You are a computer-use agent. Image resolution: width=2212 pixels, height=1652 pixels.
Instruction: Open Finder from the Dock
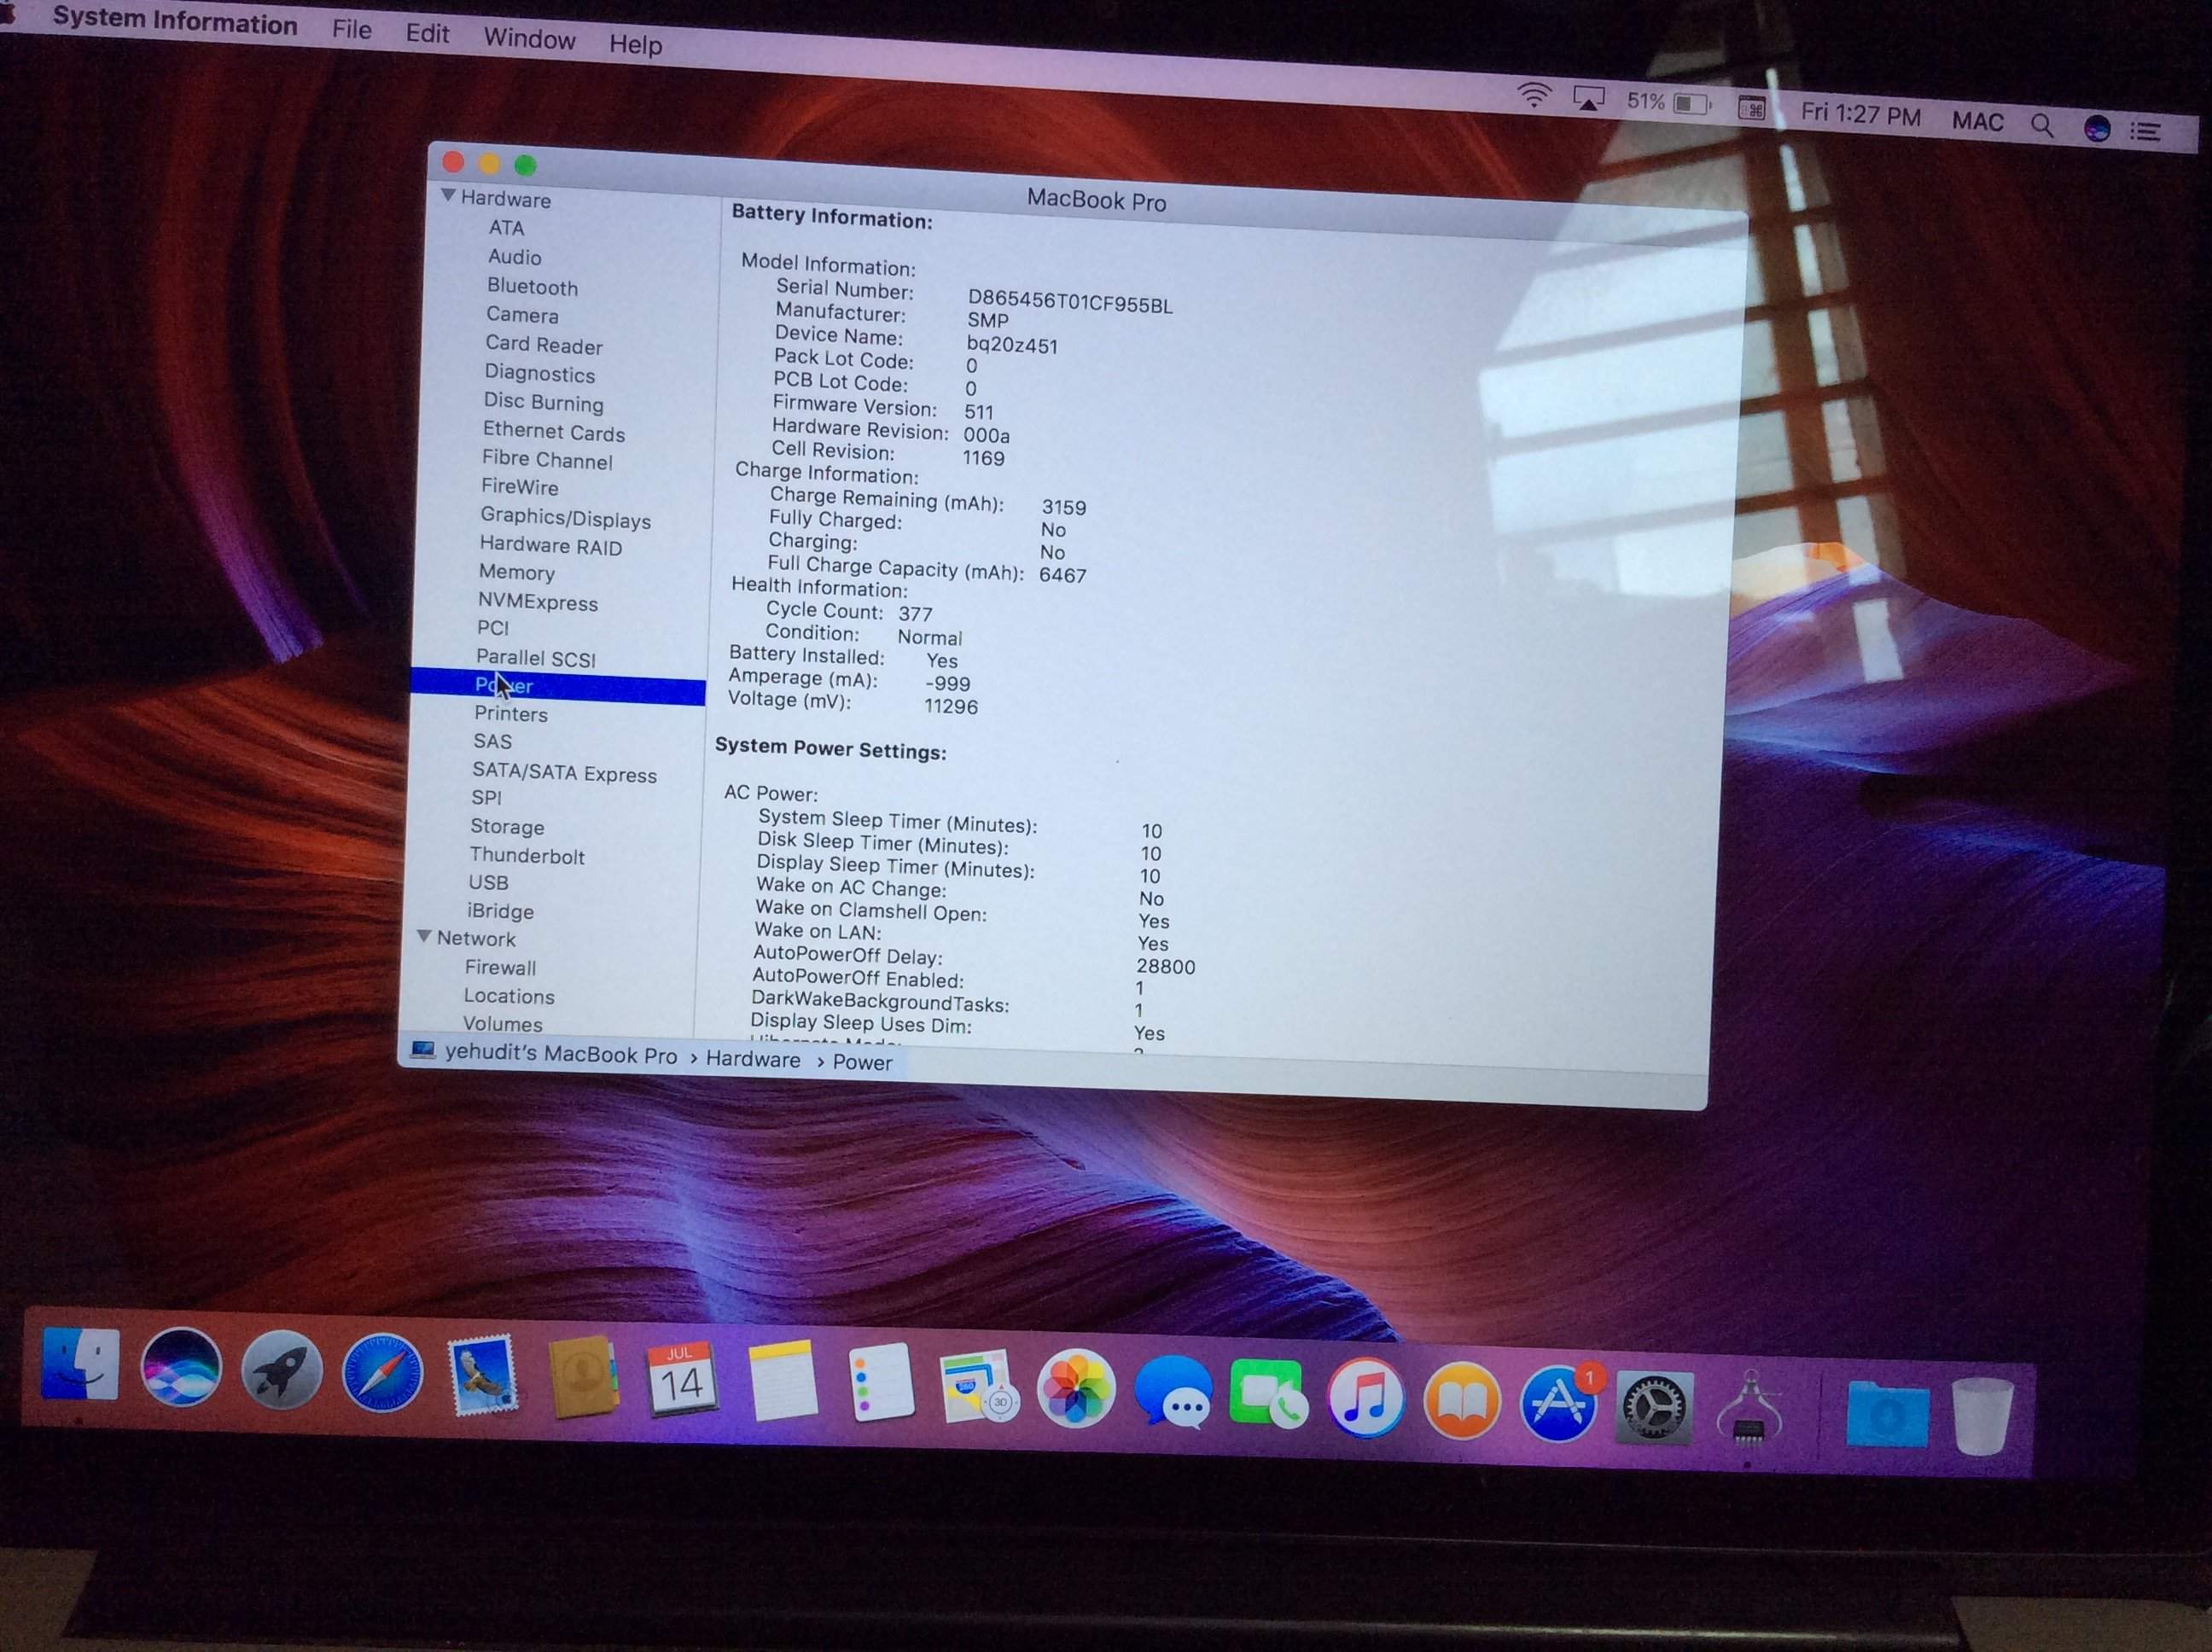(x=80, y=1364)
